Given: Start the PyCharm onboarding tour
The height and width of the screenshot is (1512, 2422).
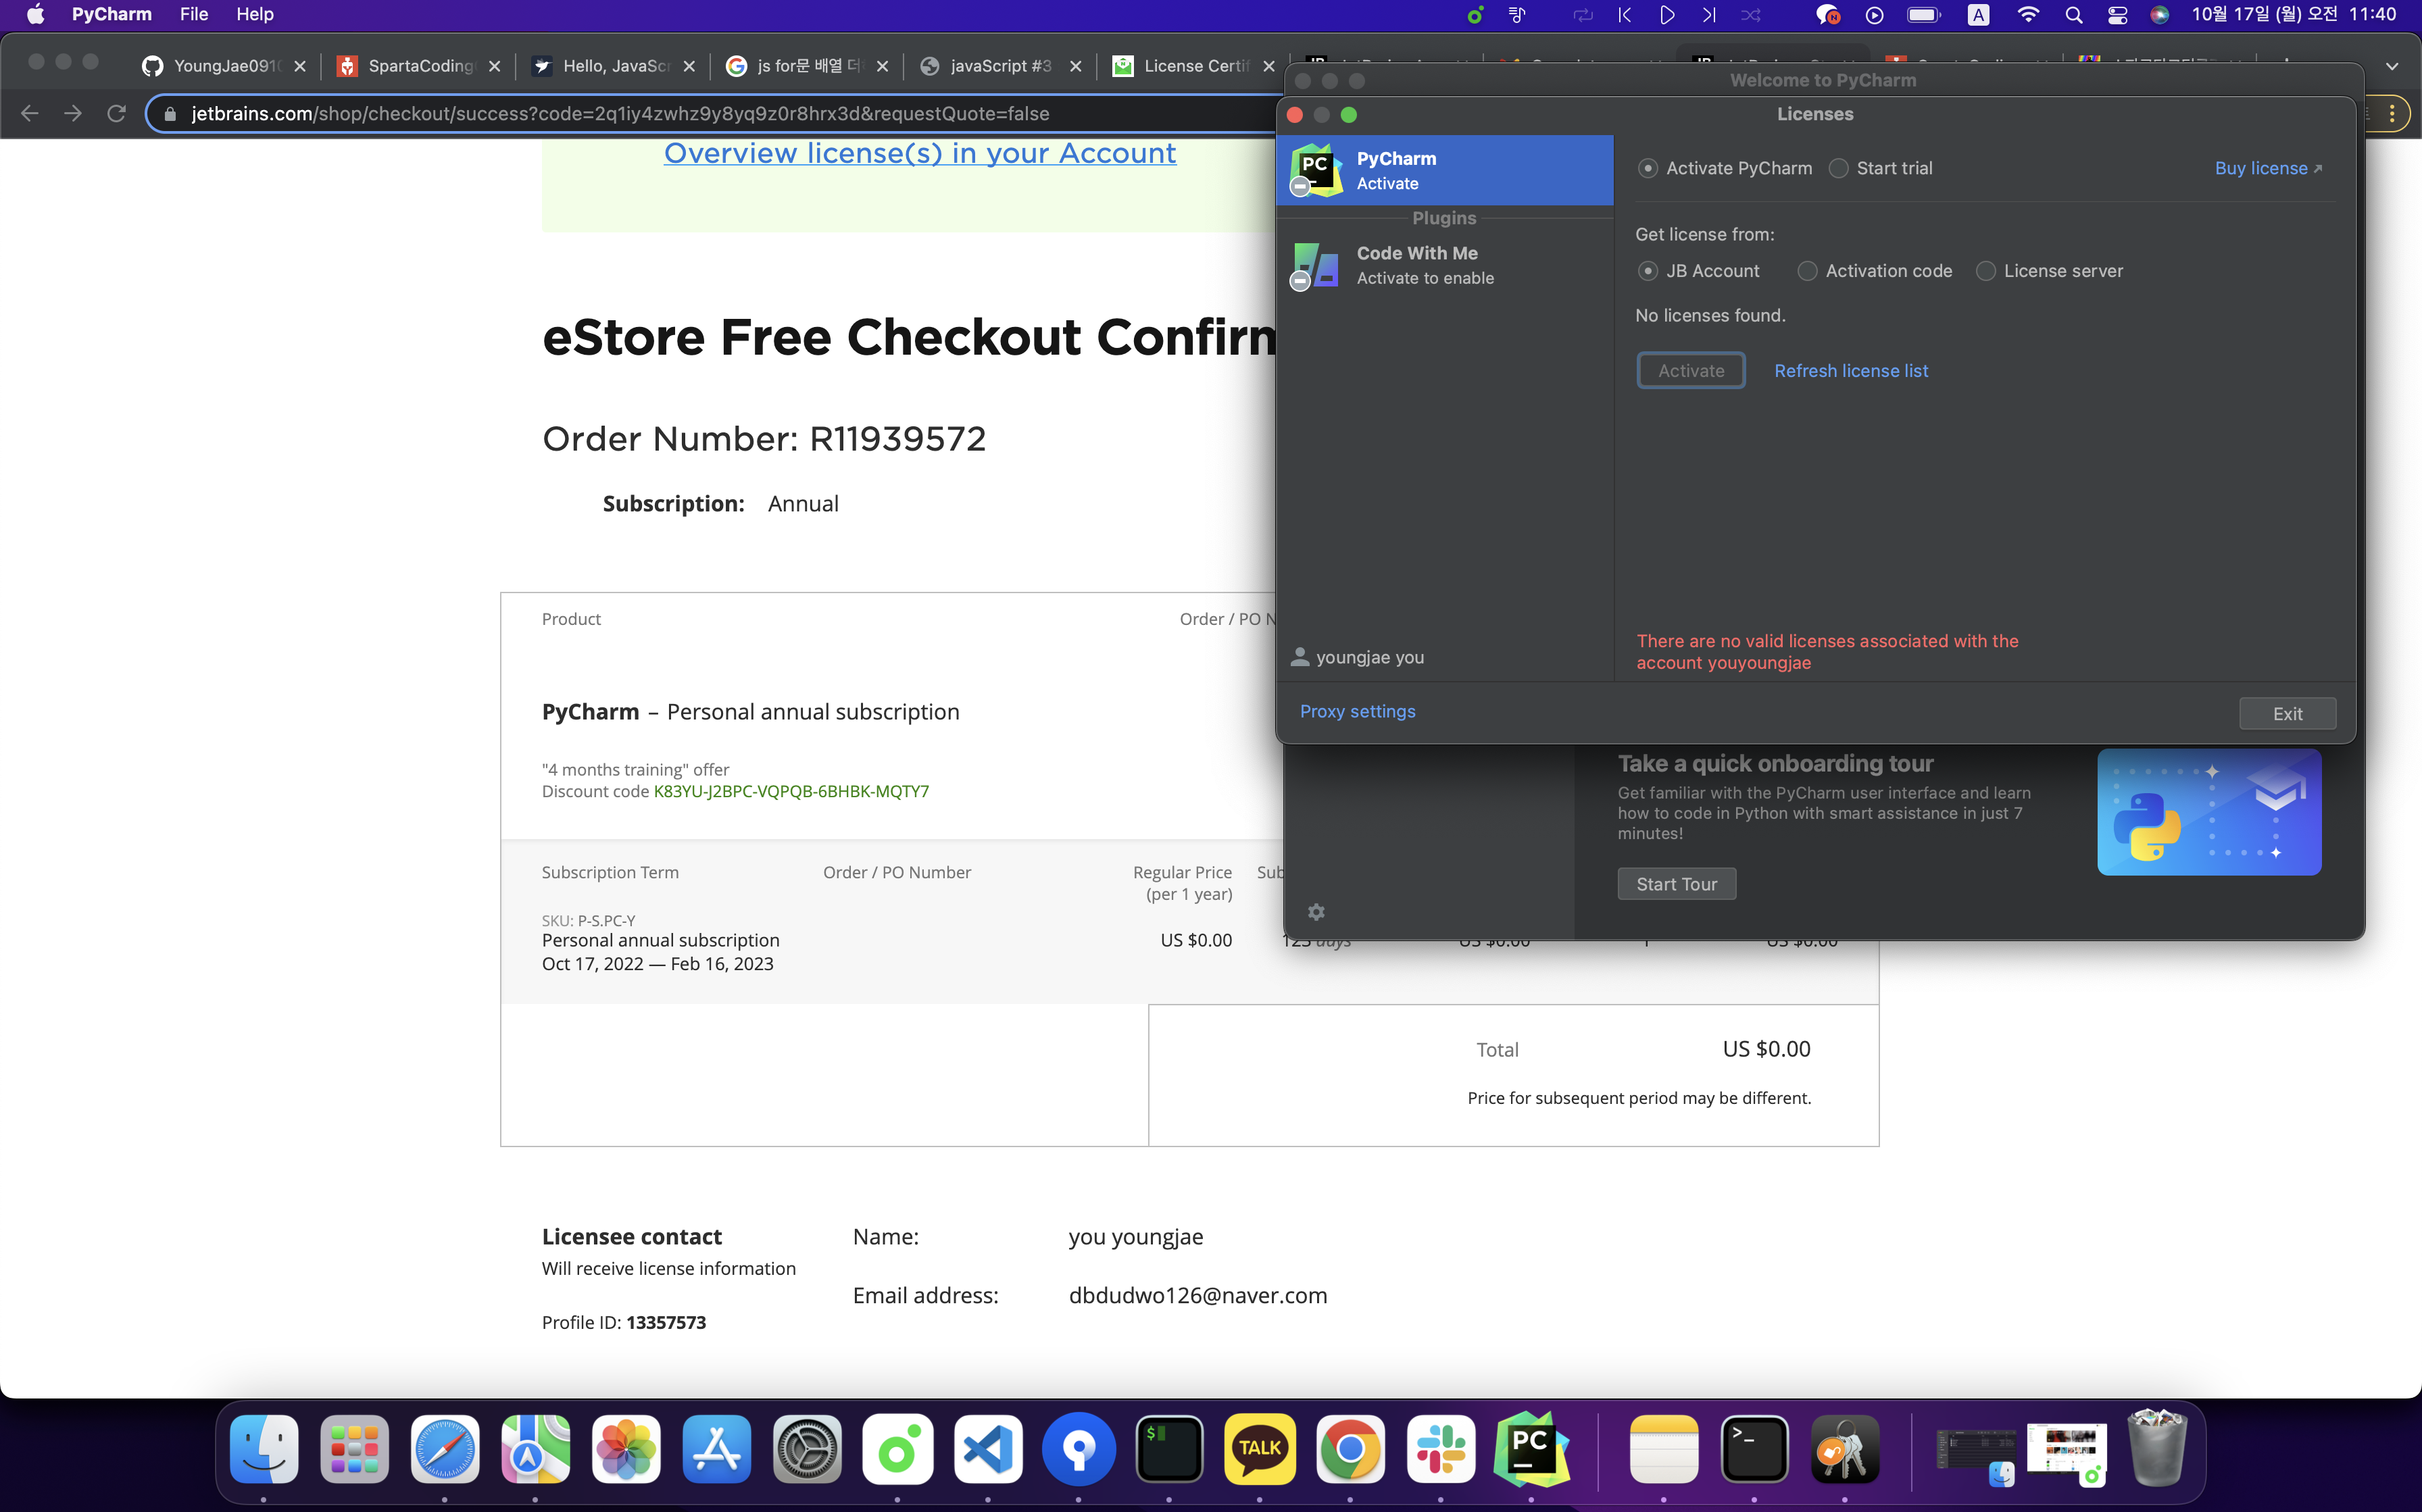Looking at the screenshot, I should tap(1676, 884).
